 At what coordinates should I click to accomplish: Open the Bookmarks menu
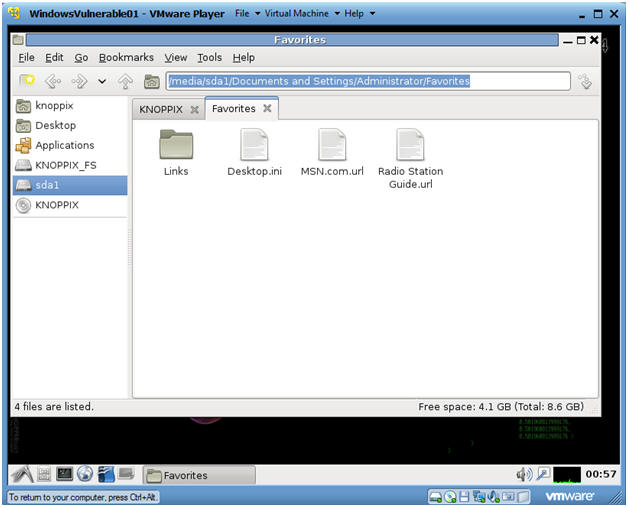(126, 58)
